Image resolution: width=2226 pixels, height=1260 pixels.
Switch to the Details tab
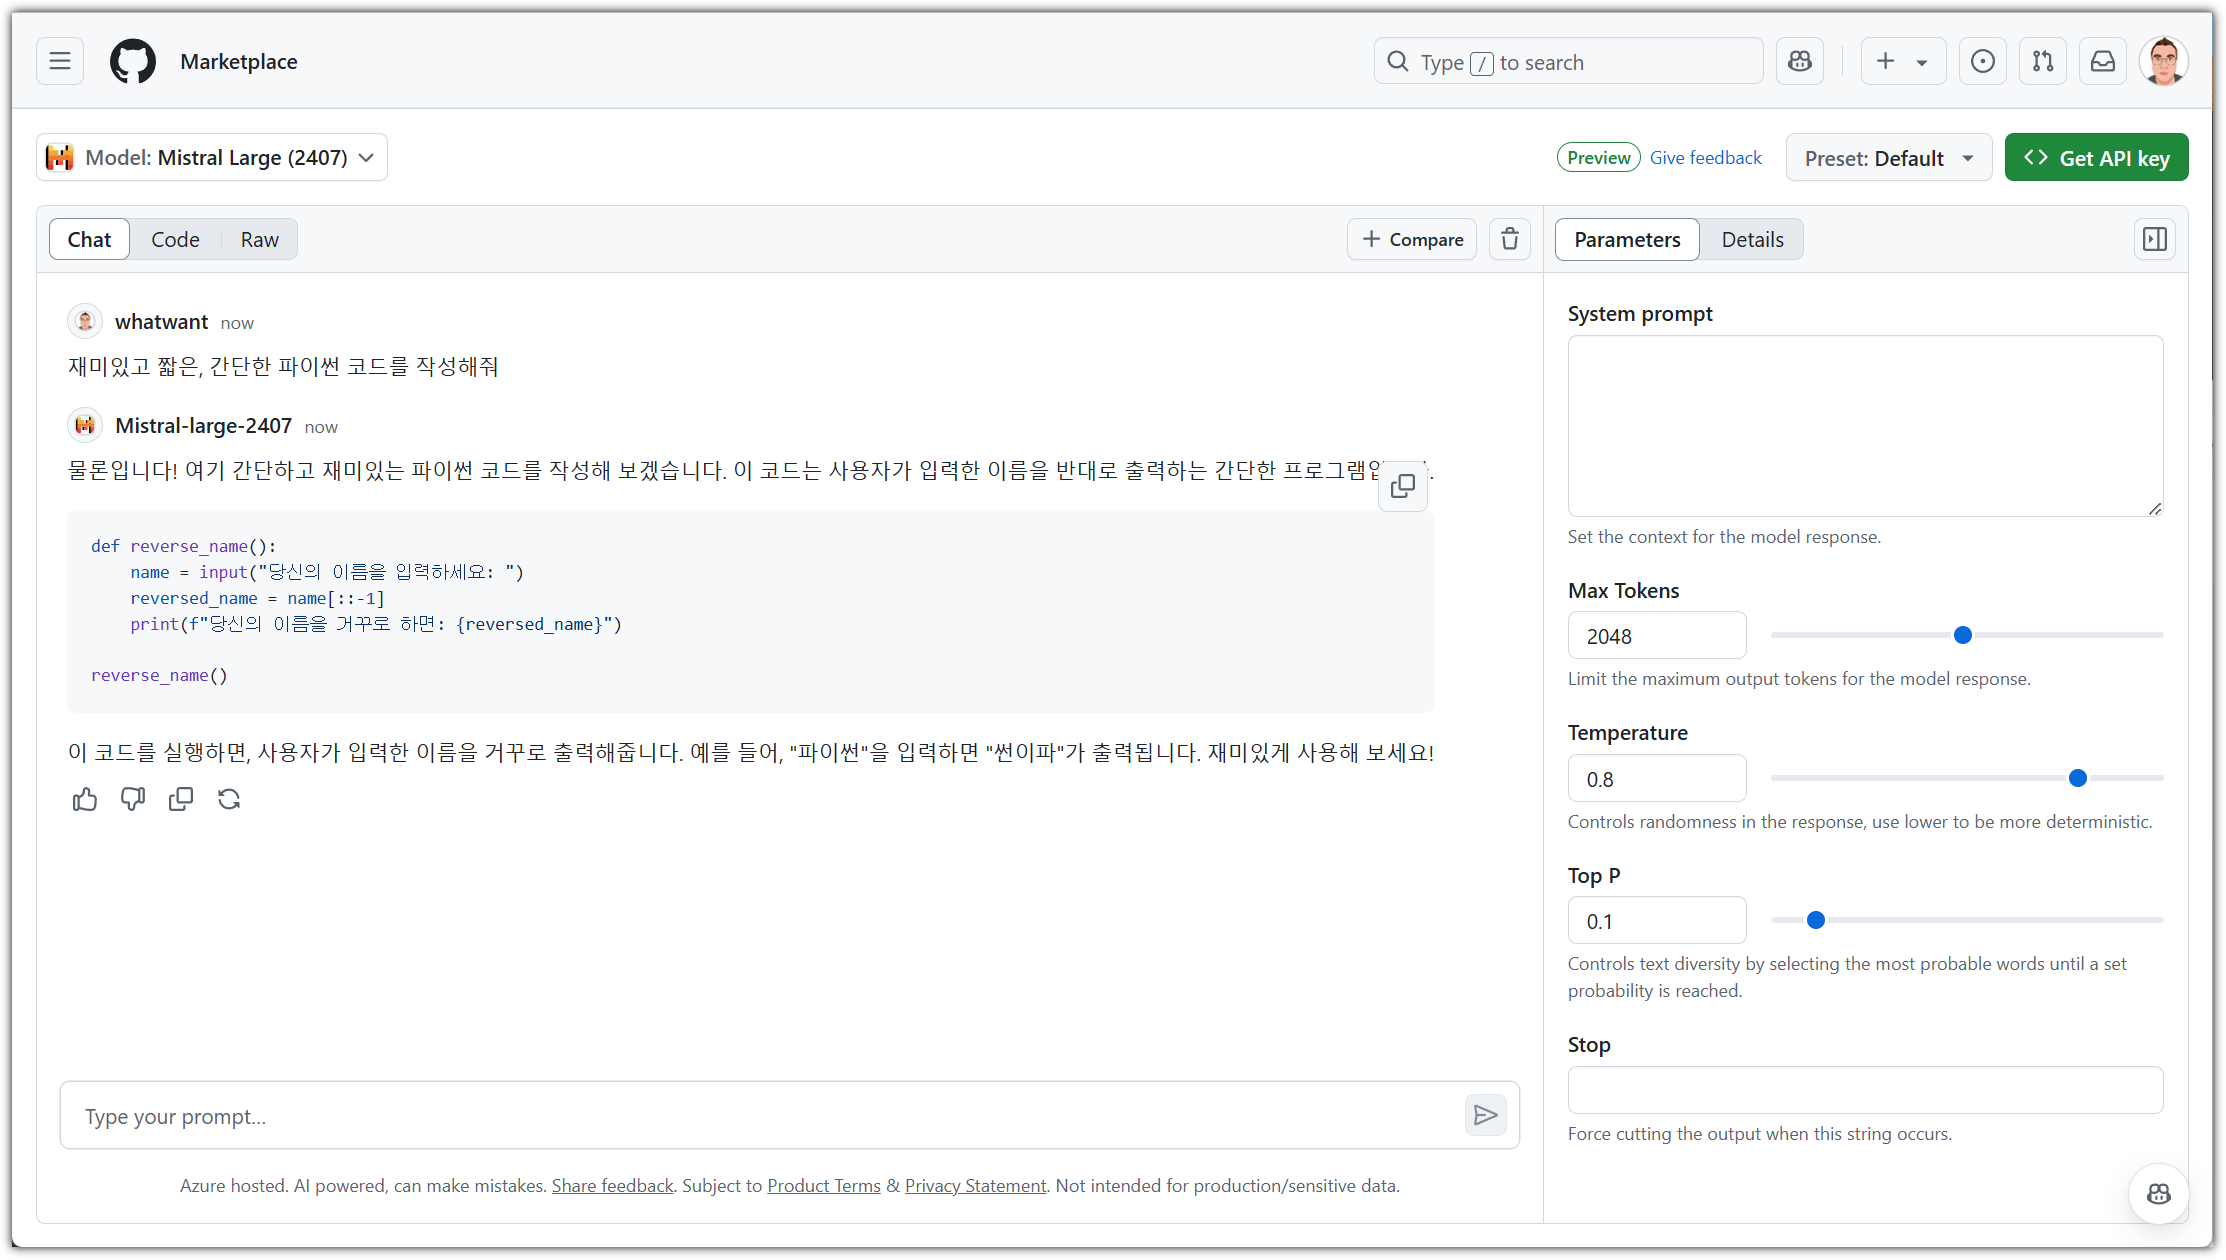click(1751, 239)
